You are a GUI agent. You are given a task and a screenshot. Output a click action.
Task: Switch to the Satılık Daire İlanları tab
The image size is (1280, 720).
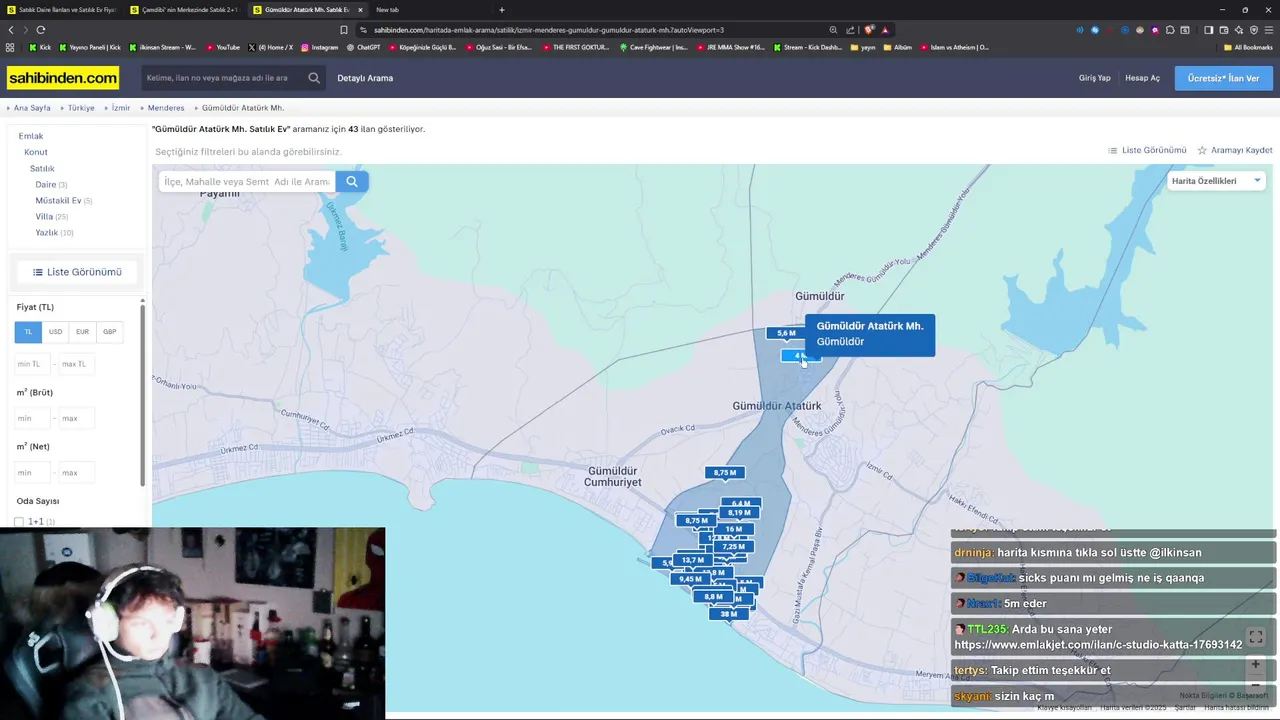pyautogui.click(x=62, y=9)
